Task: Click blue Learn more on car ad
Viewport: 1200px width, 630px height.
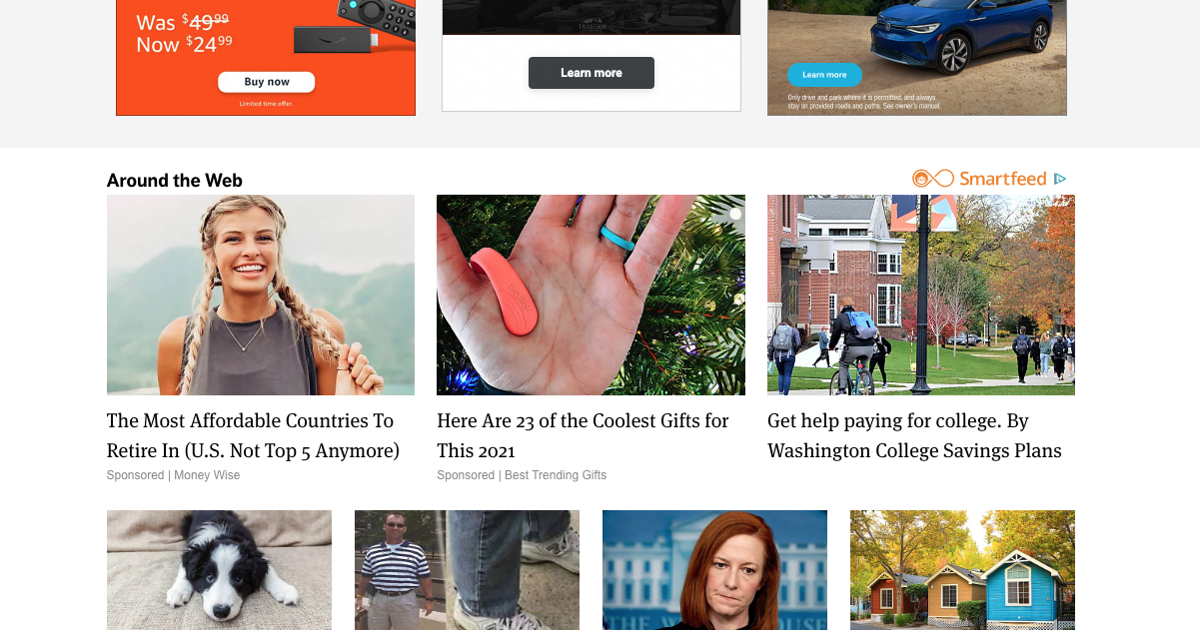Action: tap(824, 74)
